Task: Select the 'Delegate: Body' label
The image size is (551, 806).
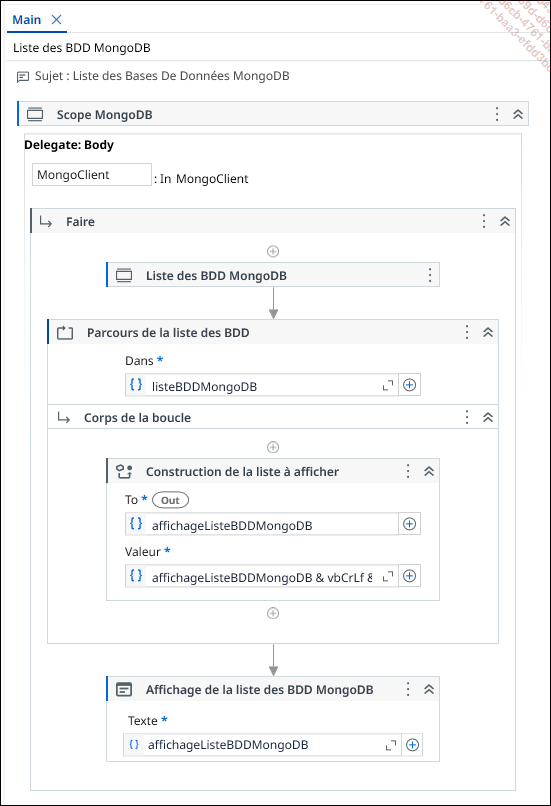Action: pyautogui.click(x=69, y=145)
